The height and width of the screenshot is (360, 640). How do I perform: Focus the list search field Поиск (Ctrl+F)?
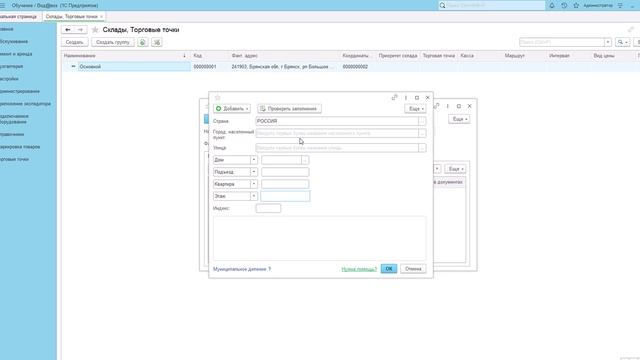[562, 42]
